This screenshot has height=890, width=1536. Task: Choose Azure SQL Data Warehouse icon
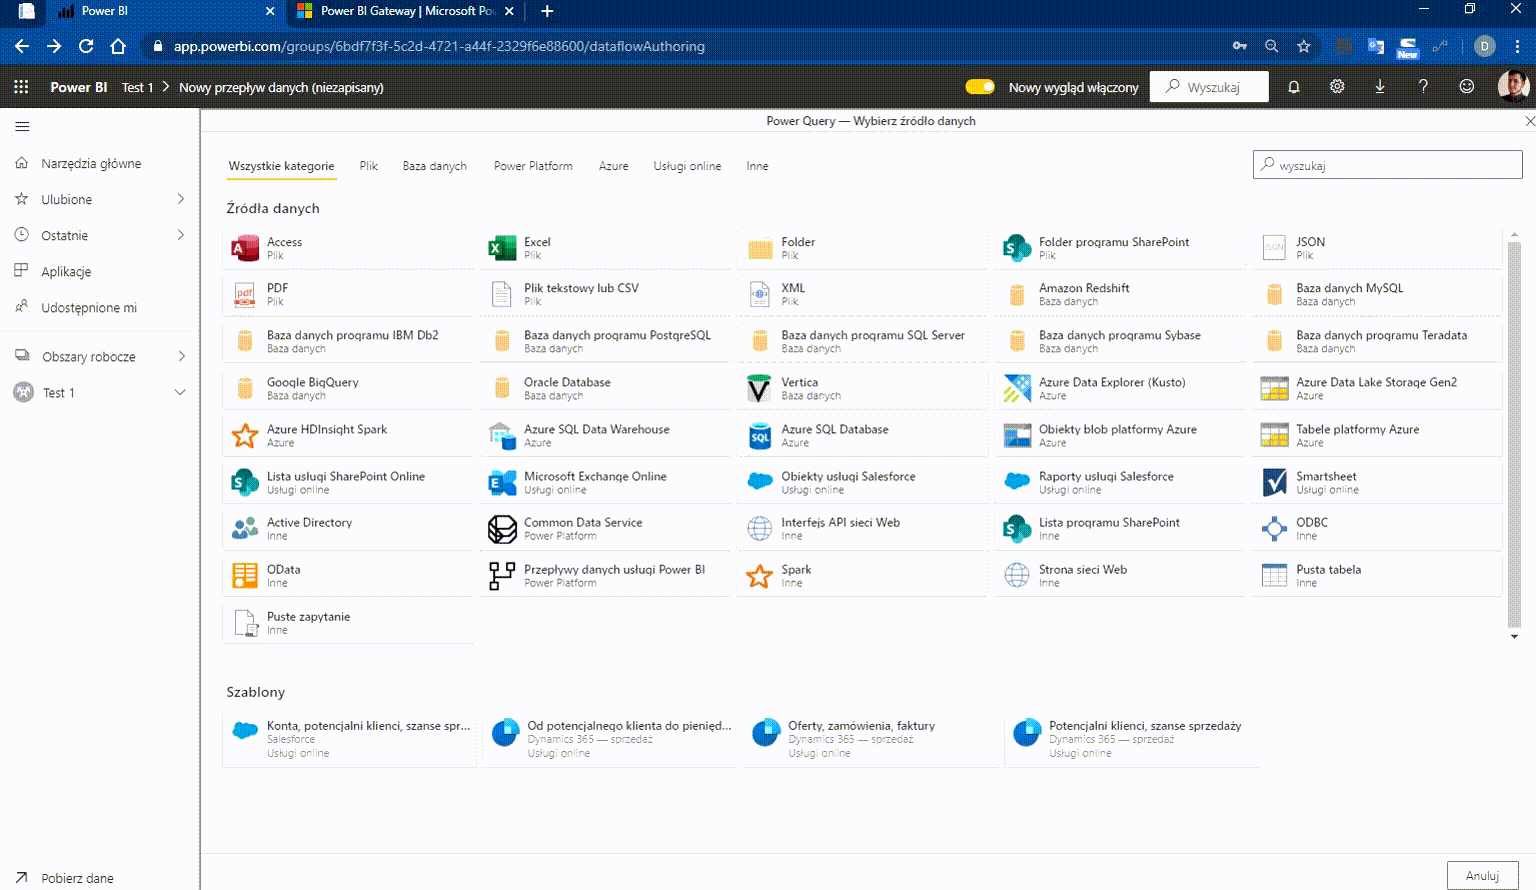tap(502, 435)
